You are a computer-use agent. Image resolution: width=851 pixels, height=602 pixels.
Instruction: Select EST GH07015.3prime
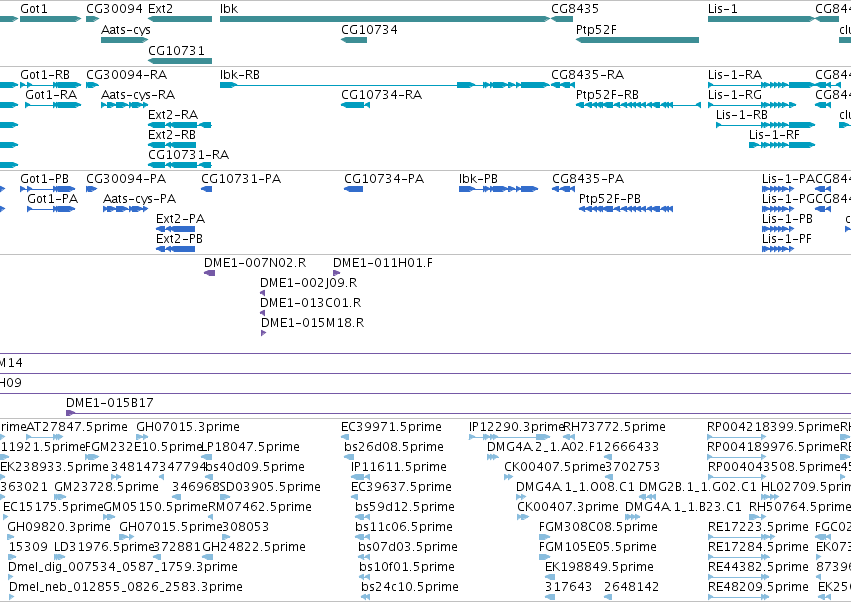142,437
